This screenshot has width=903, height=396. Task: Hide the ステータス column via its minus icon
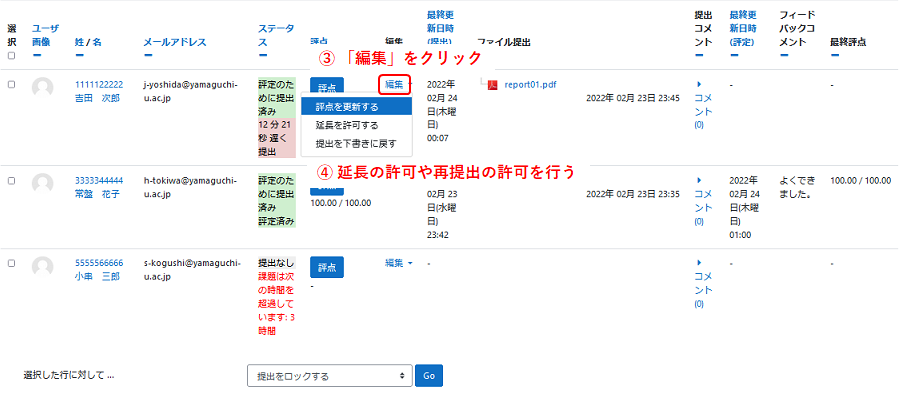point(263,55)
